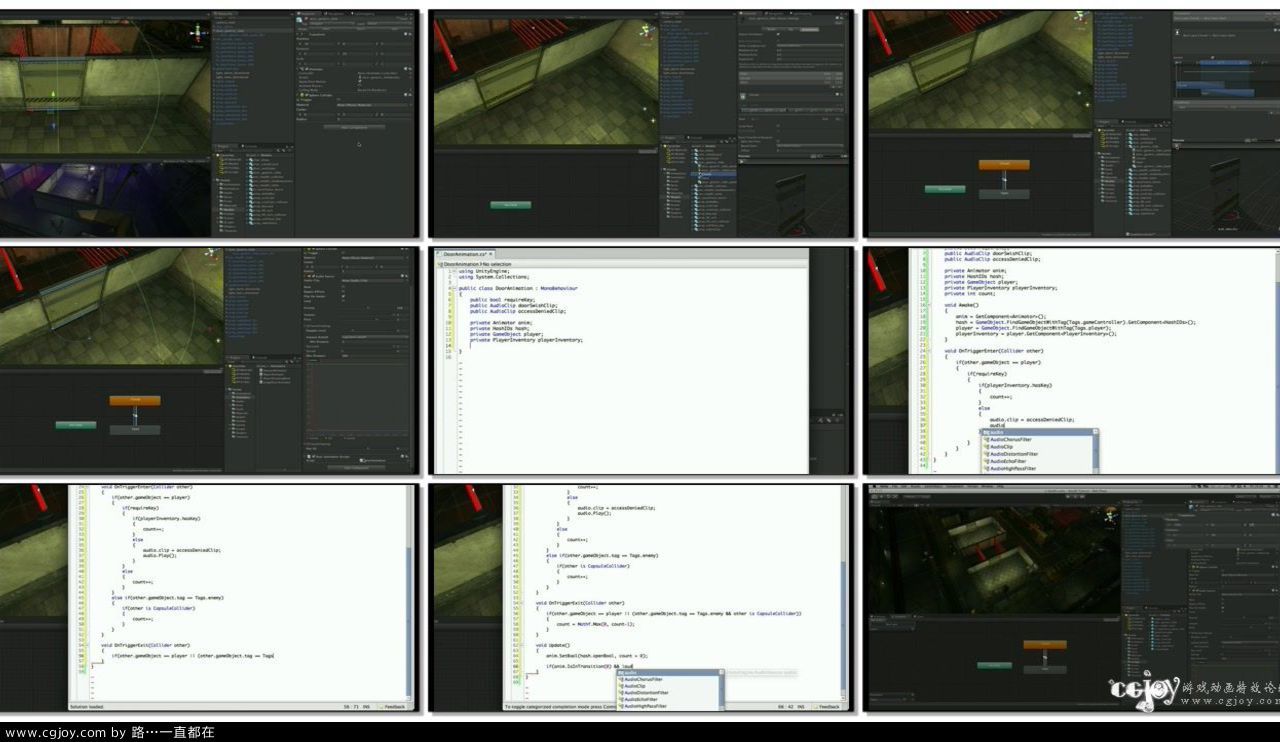Pick AudioDistortionFilter in the Awake-frame autocomplete list
The height and width of the screenshot is (742, 1280).
click(1014, 454)
